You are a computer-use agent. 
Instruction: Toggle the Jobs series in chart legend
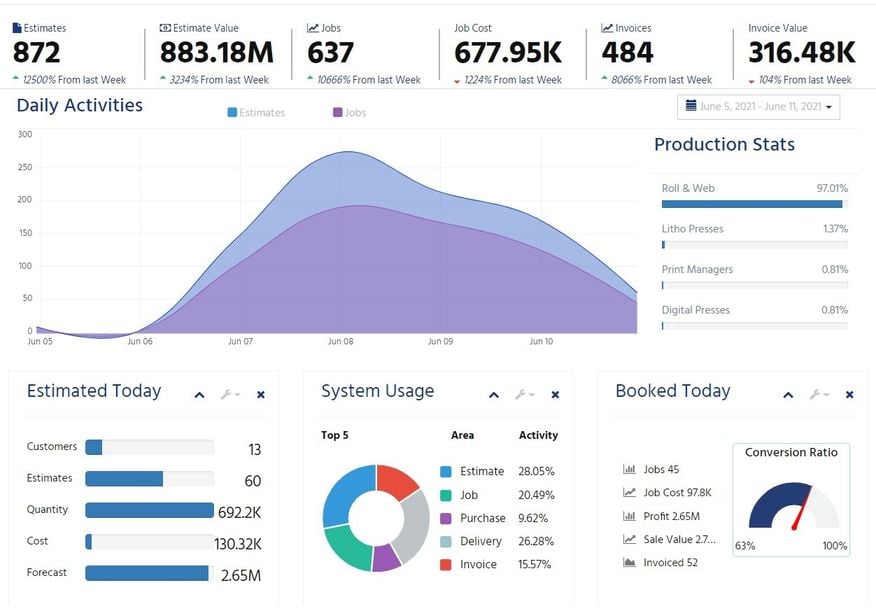coord(349,112)
